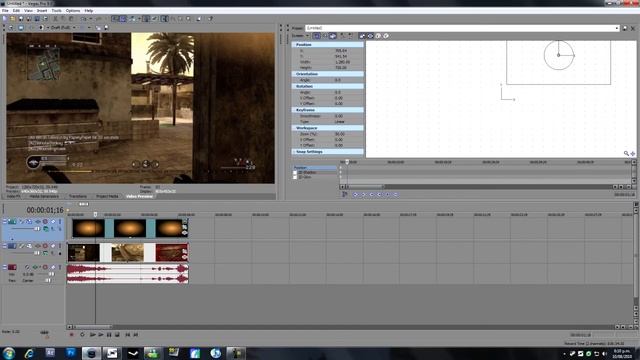Save the project via toolbar disk icon

[x=21, y=19]
